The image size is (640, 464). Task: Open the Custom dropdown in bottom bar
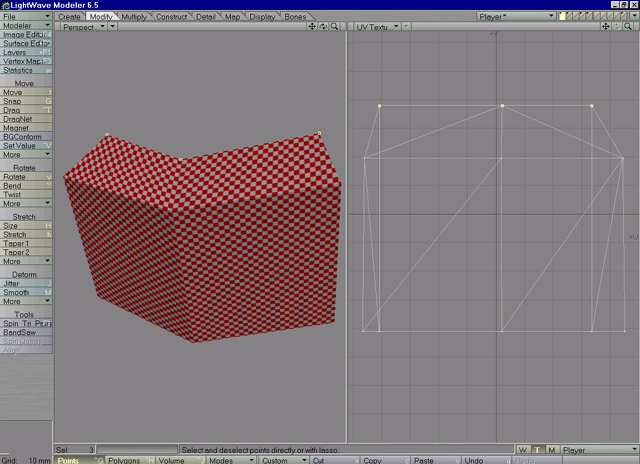(284, 460)
